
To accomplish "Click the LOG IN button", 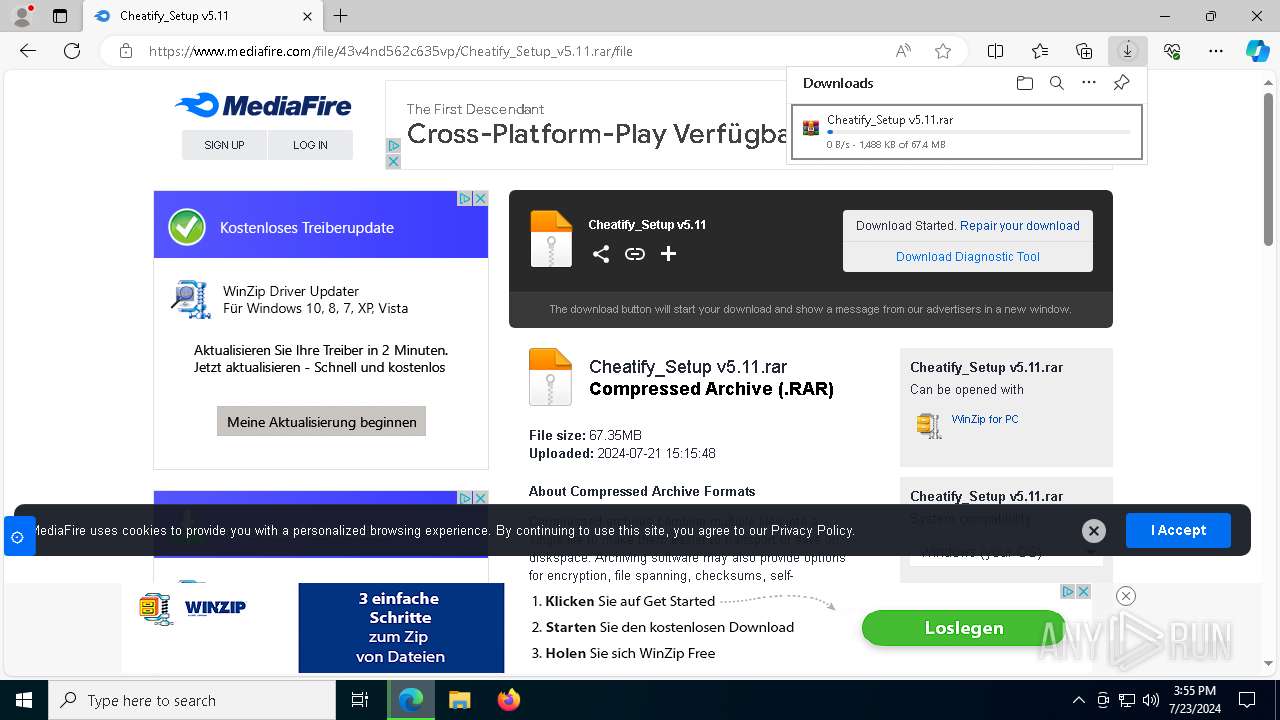I will pos(310,145).
